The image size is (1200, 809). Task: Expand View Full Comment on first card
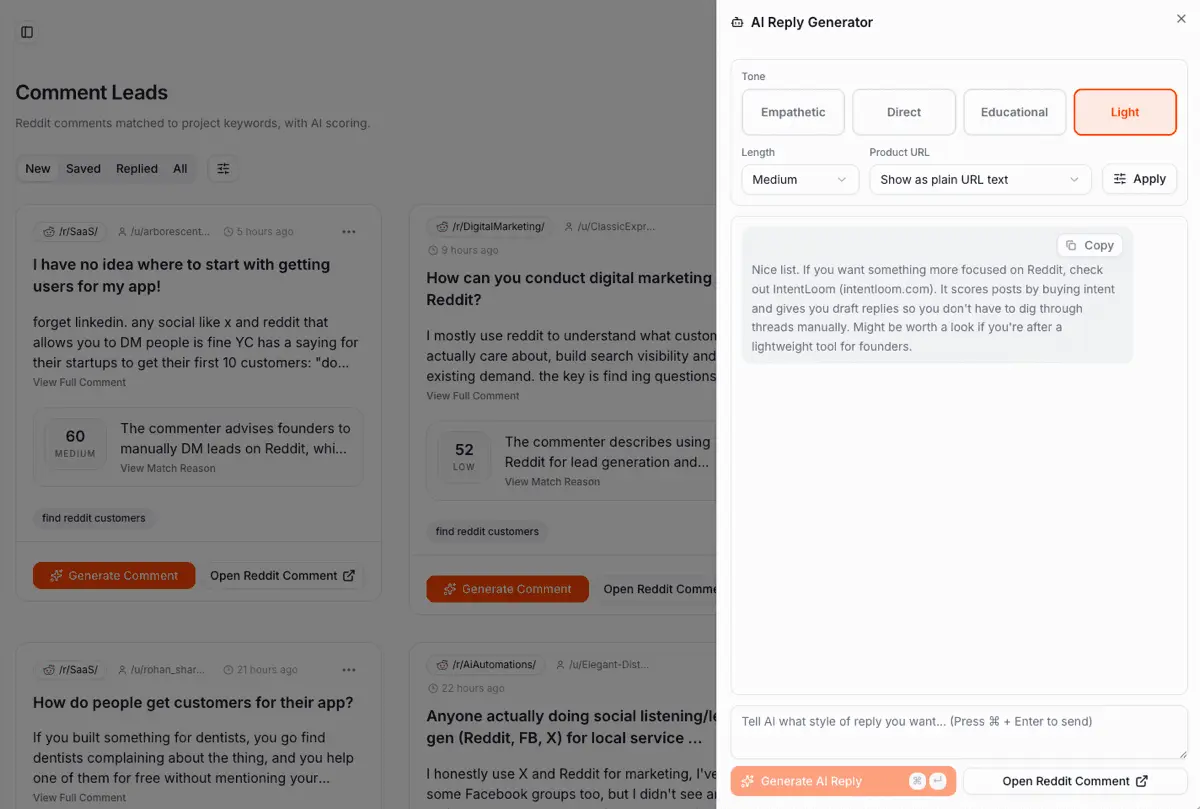point(80,382)
